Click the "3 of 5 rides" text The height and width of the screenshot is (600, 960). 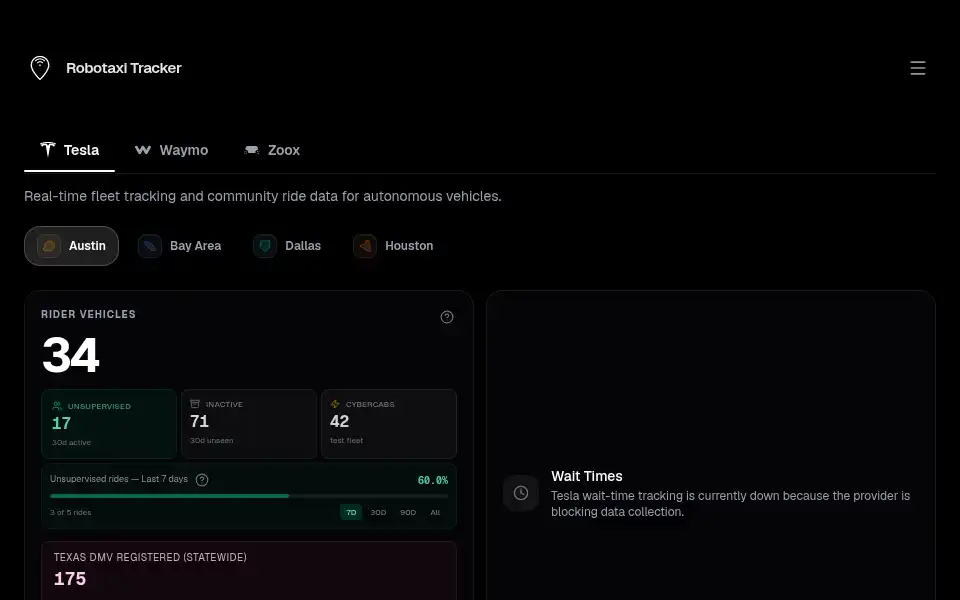(70, 512)
